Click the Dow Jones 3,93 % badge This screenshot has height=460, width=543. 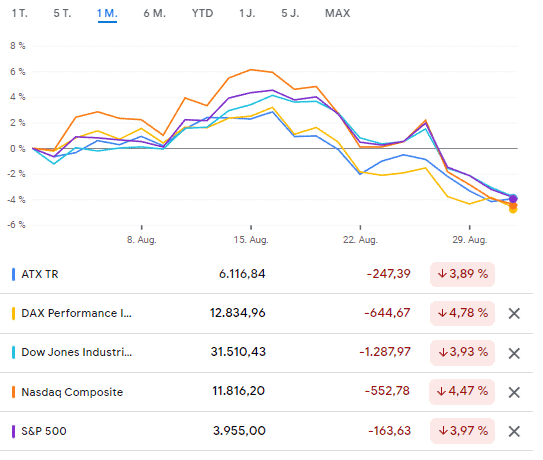462,353
